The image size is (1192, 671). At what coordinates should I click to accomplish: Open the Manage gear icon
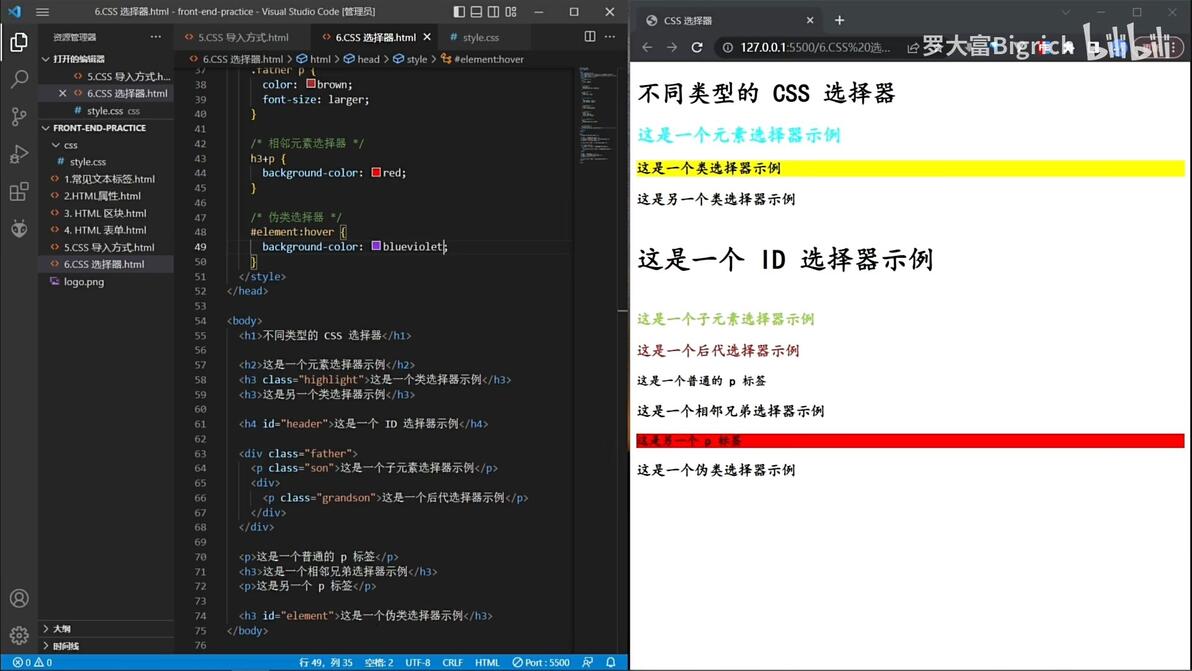coord(19,635)
